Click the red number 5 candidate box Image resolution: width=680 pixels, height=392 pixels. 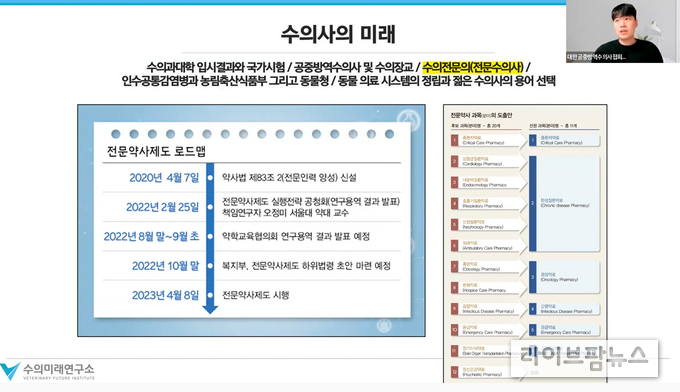[454, 225]
